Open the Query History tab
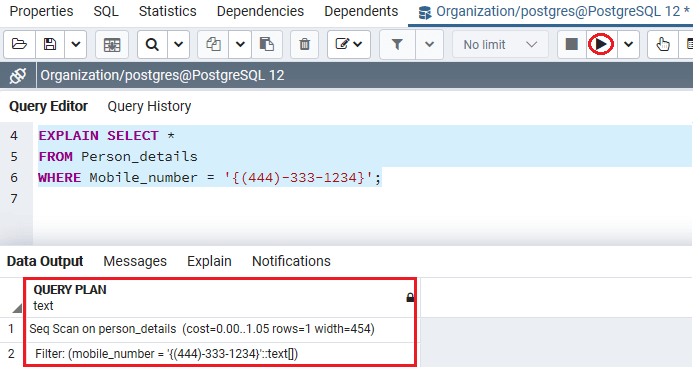693x367 pixels. click(149, 106)
